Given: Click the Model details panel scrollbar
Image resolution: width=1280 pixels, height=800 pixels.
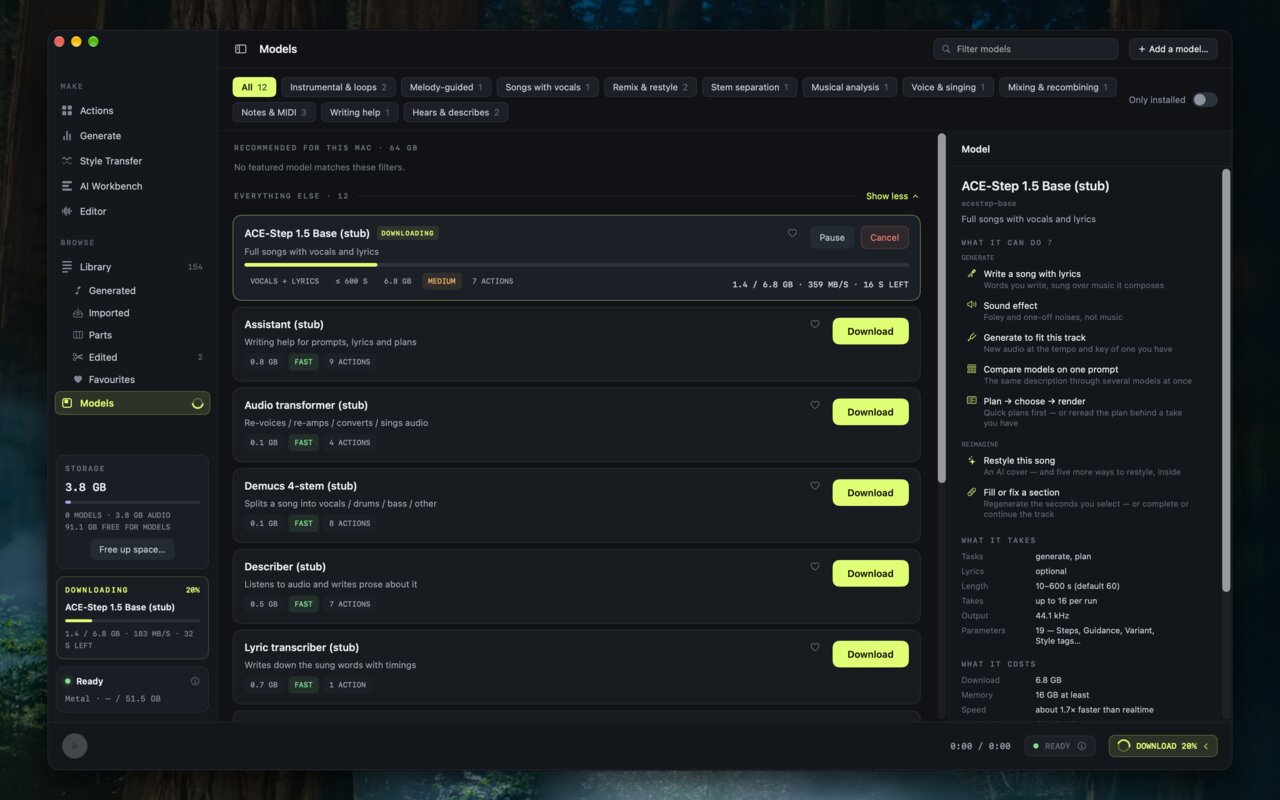Looking at the screenshot, I should coord(1226,380).
